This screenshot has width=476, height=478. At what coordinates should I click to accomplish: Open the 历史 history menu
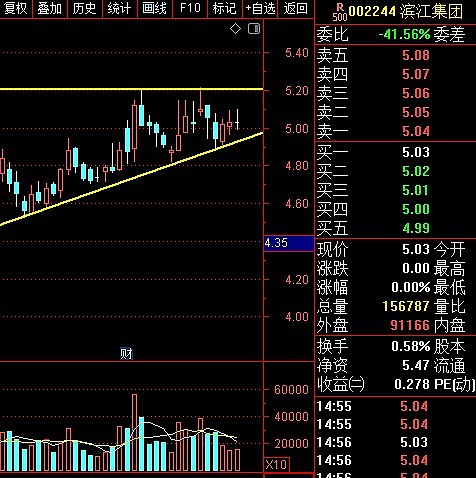[85, 8]
